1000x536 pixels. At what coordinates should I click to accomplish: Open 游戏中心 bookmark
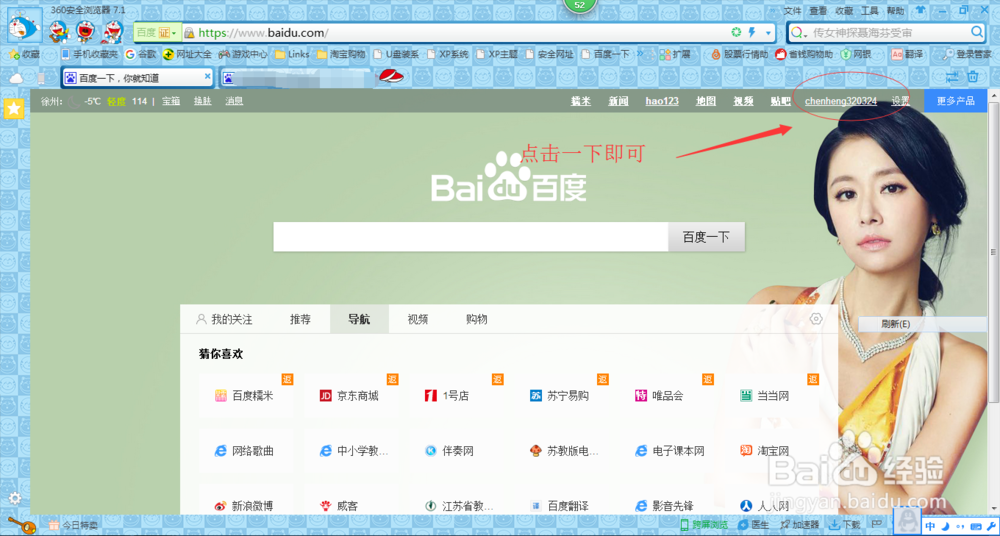(x=243, y=55)
